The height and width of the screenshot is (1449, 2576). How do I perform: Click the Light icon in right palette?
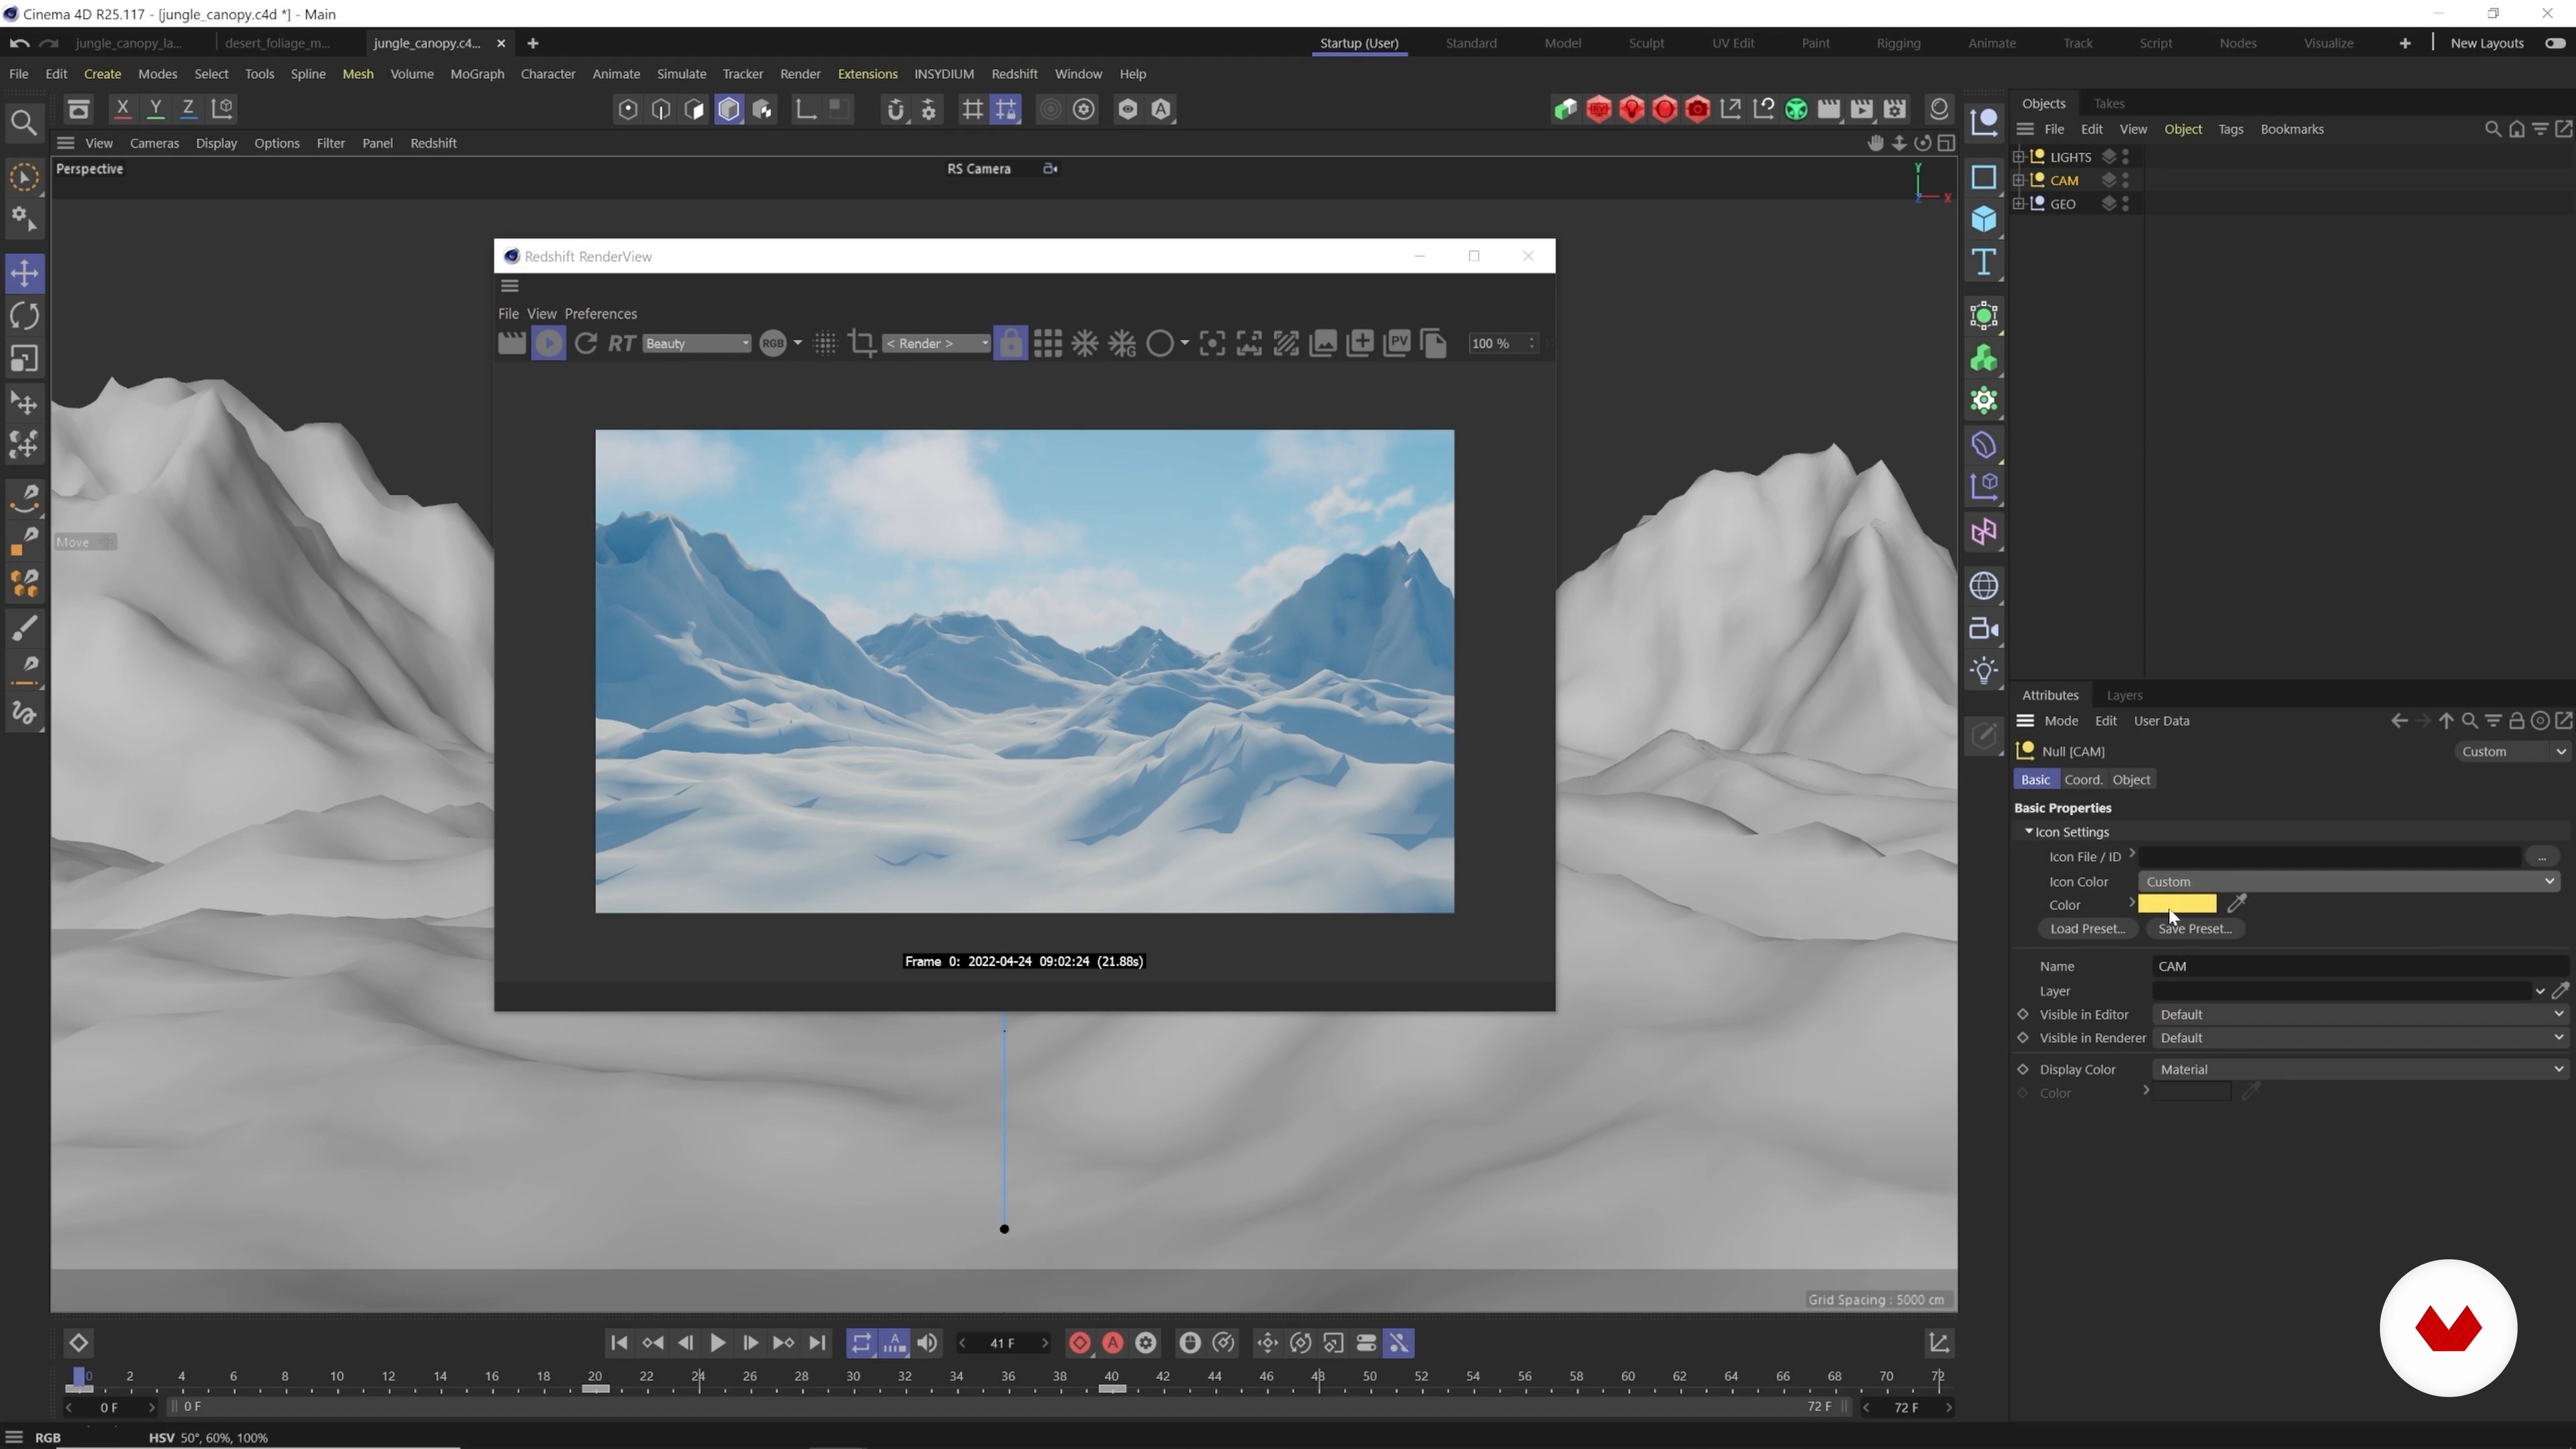[1983, 671]
